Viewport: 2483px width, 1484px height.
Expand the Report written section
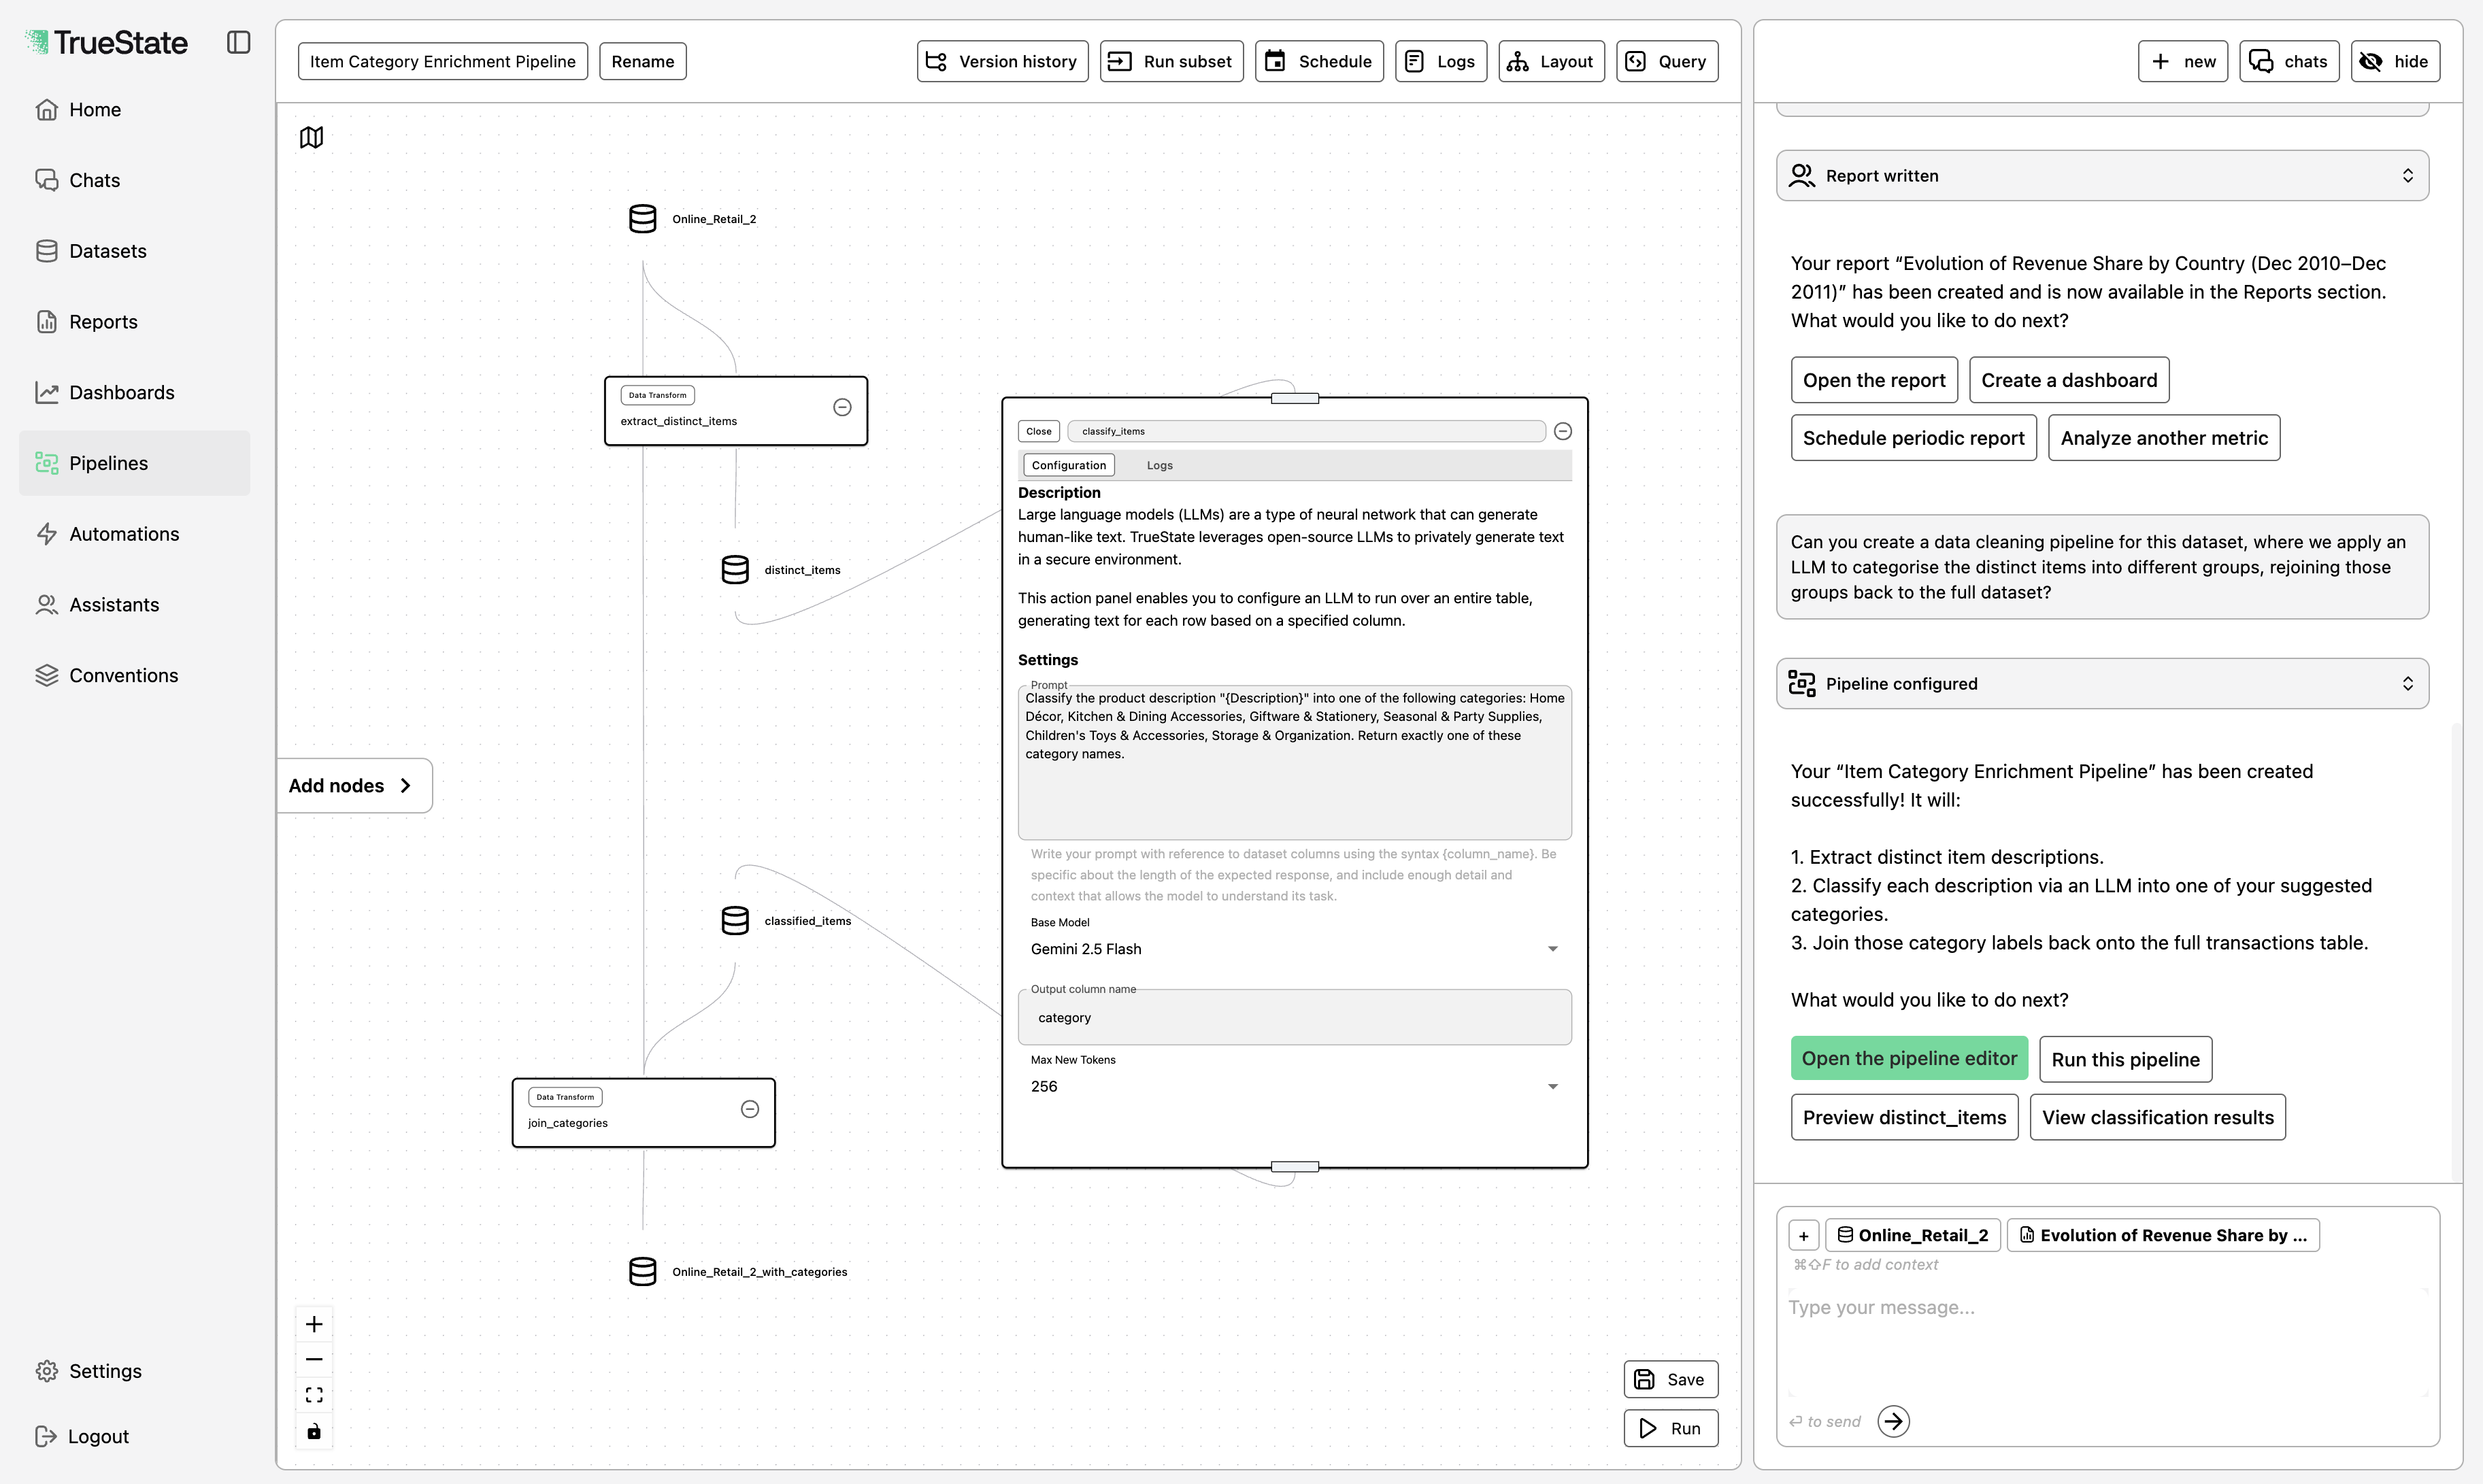(2102, 176)
